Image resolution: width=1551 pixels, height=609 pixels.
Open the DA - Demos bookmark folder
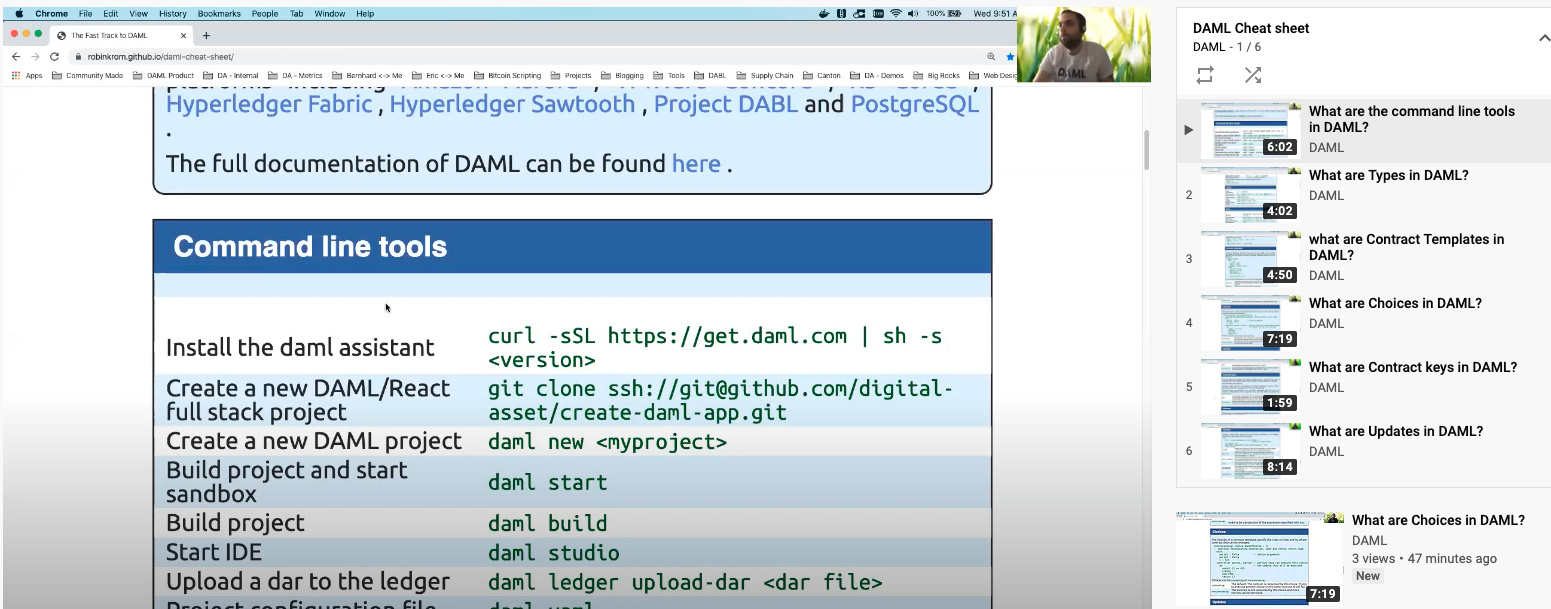tap(877, 75)
